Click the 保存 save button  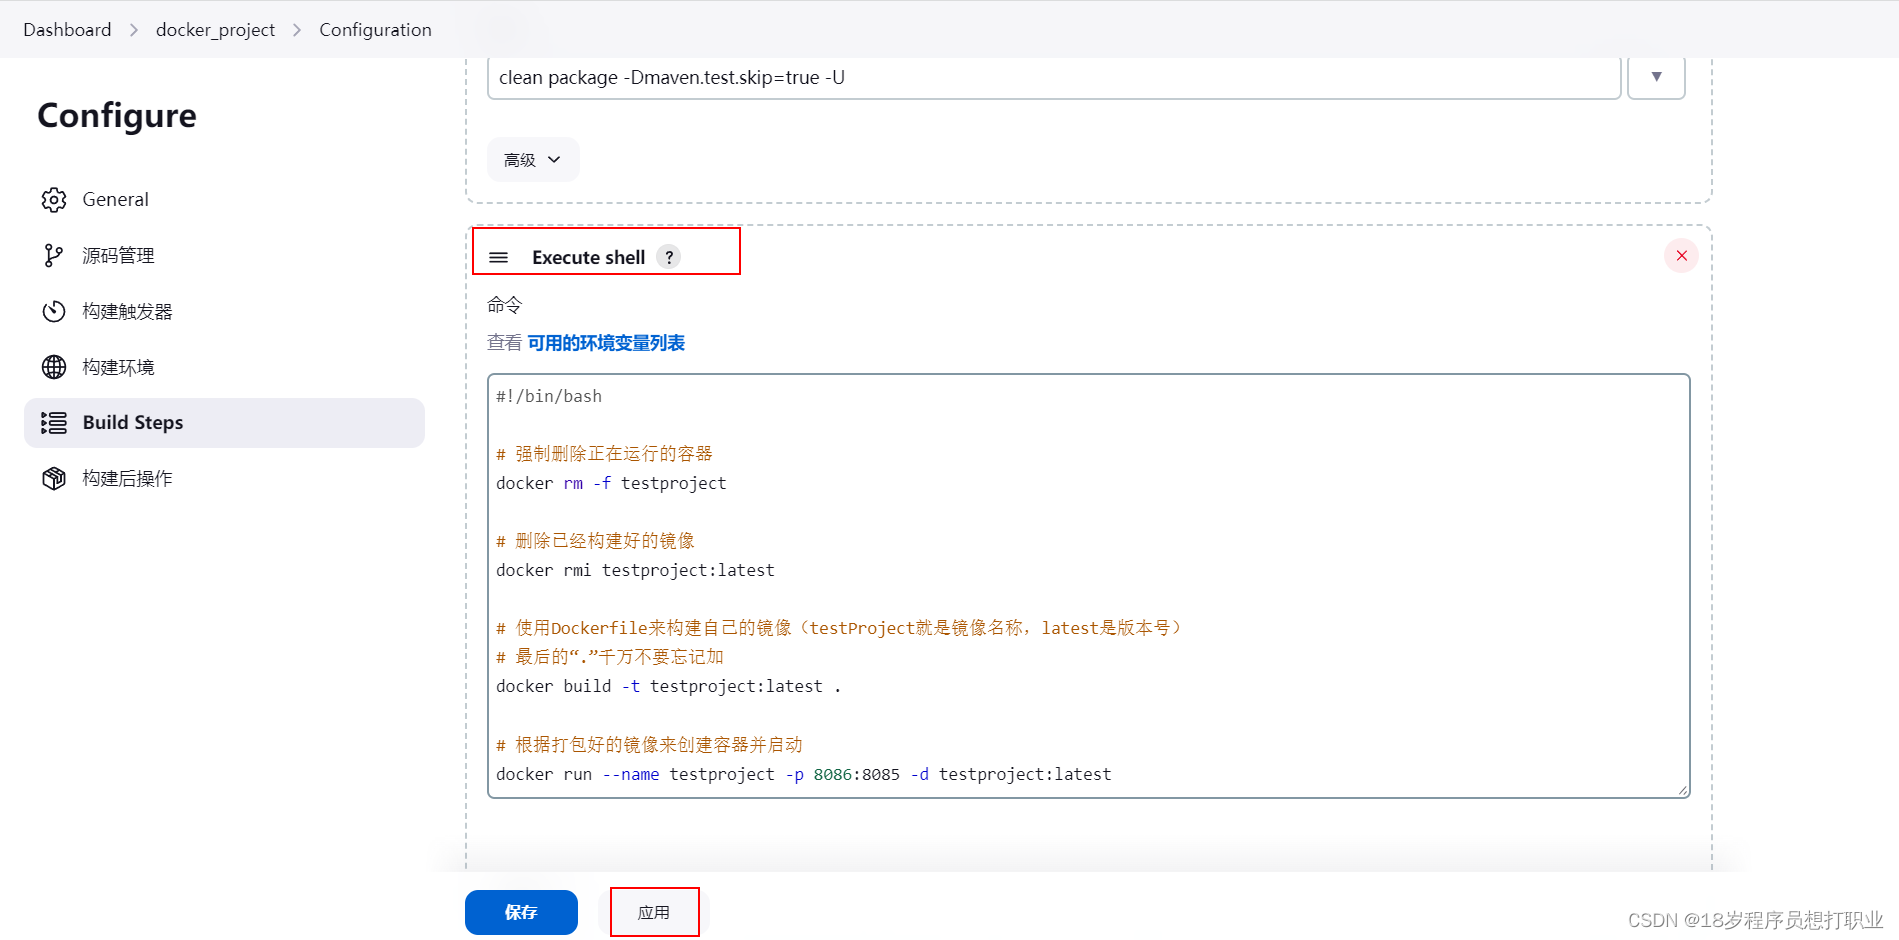pos(521,912)
